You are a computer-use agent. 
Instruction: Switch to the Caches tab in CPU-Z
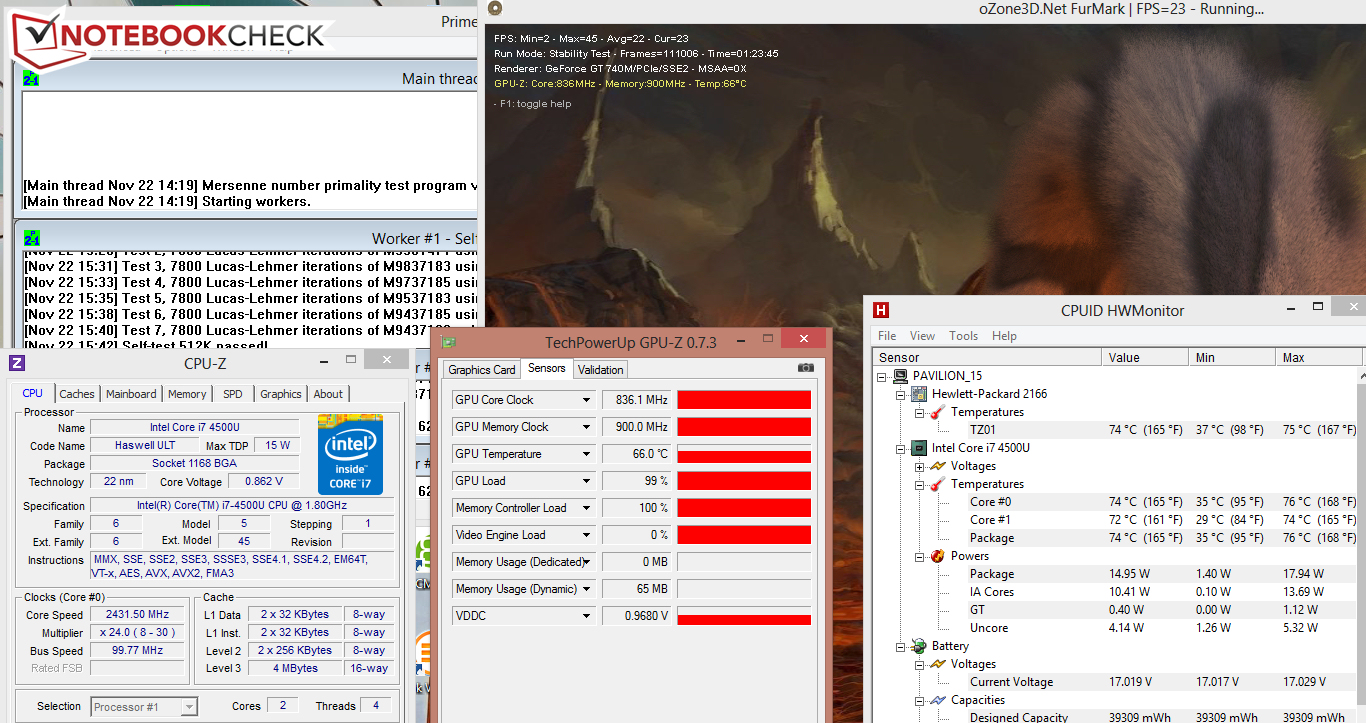pyautogui.click(x=76, y=394)
